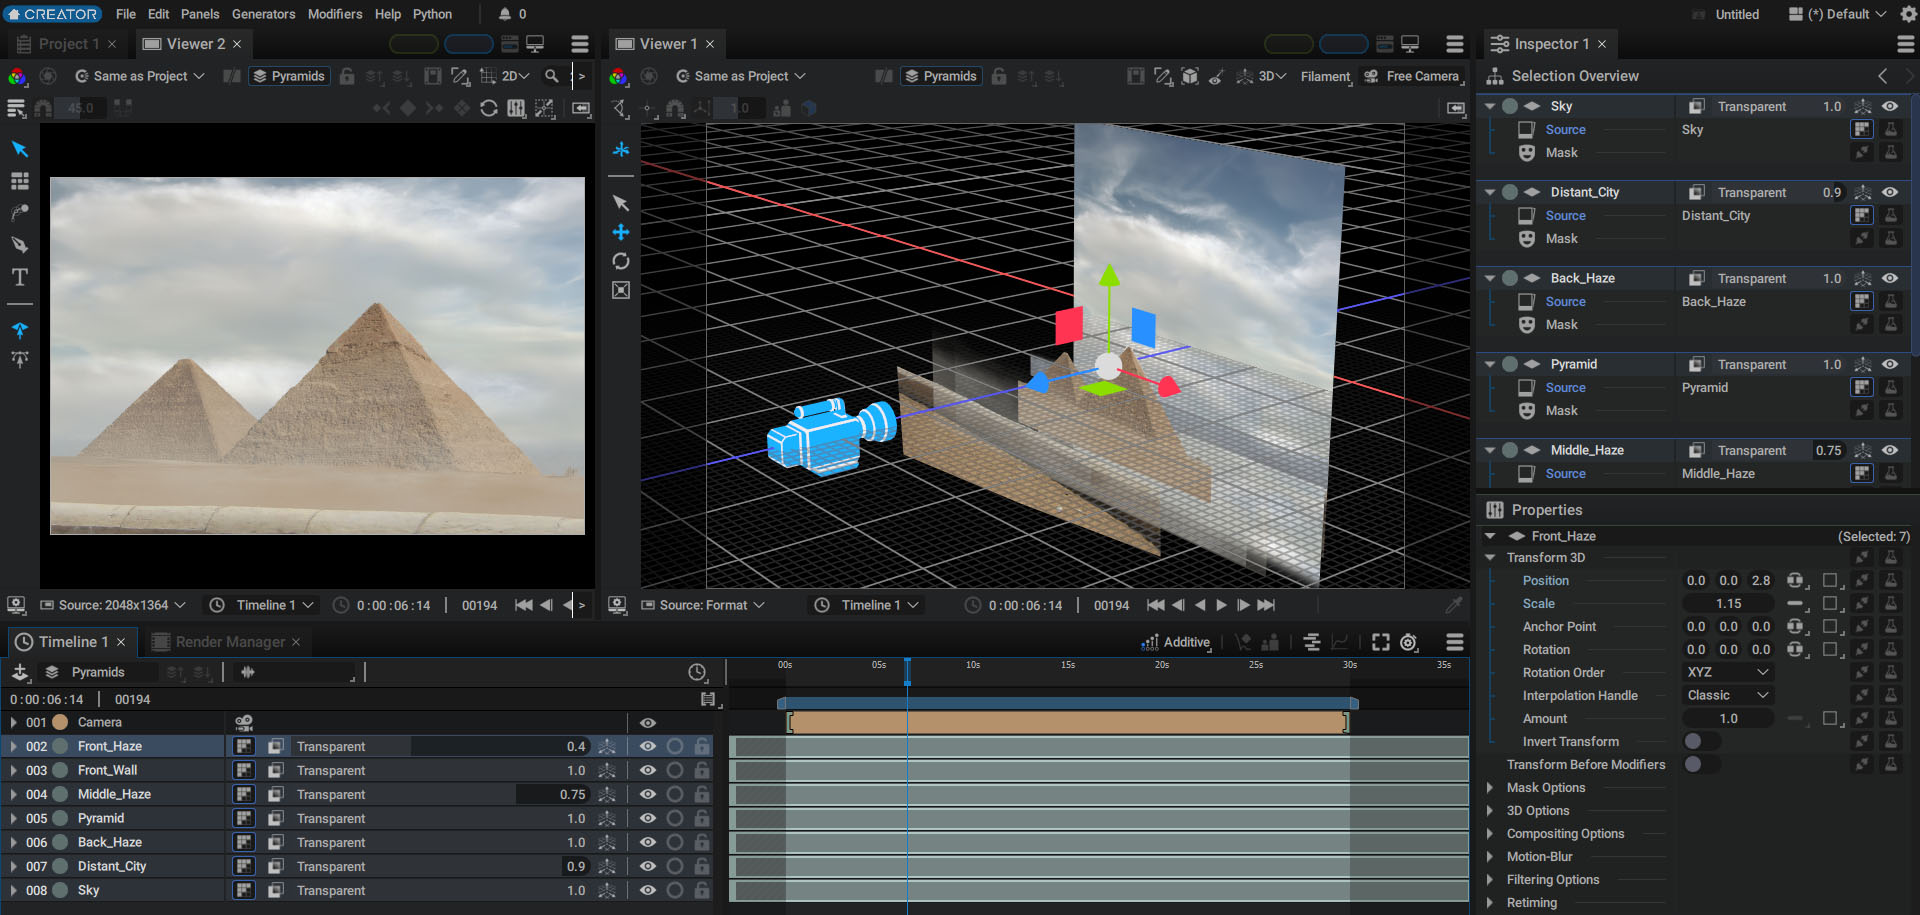Open Viewer 2 panel hamburger menu
The width and height of the screenshot is (1920, 915).
tap(580, 44)
